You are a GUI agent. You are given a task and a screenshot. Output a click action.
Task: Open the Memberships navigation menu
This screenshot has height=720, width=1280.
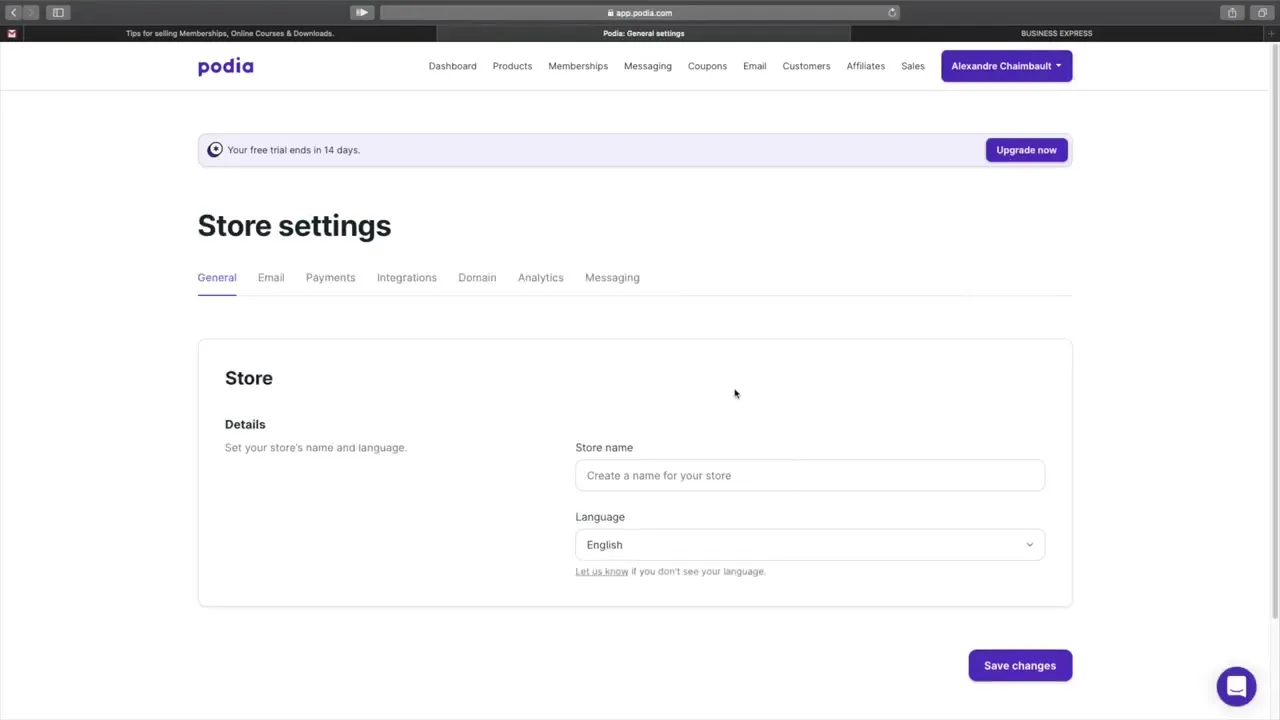pyautogui.click(x=577, y=65)
